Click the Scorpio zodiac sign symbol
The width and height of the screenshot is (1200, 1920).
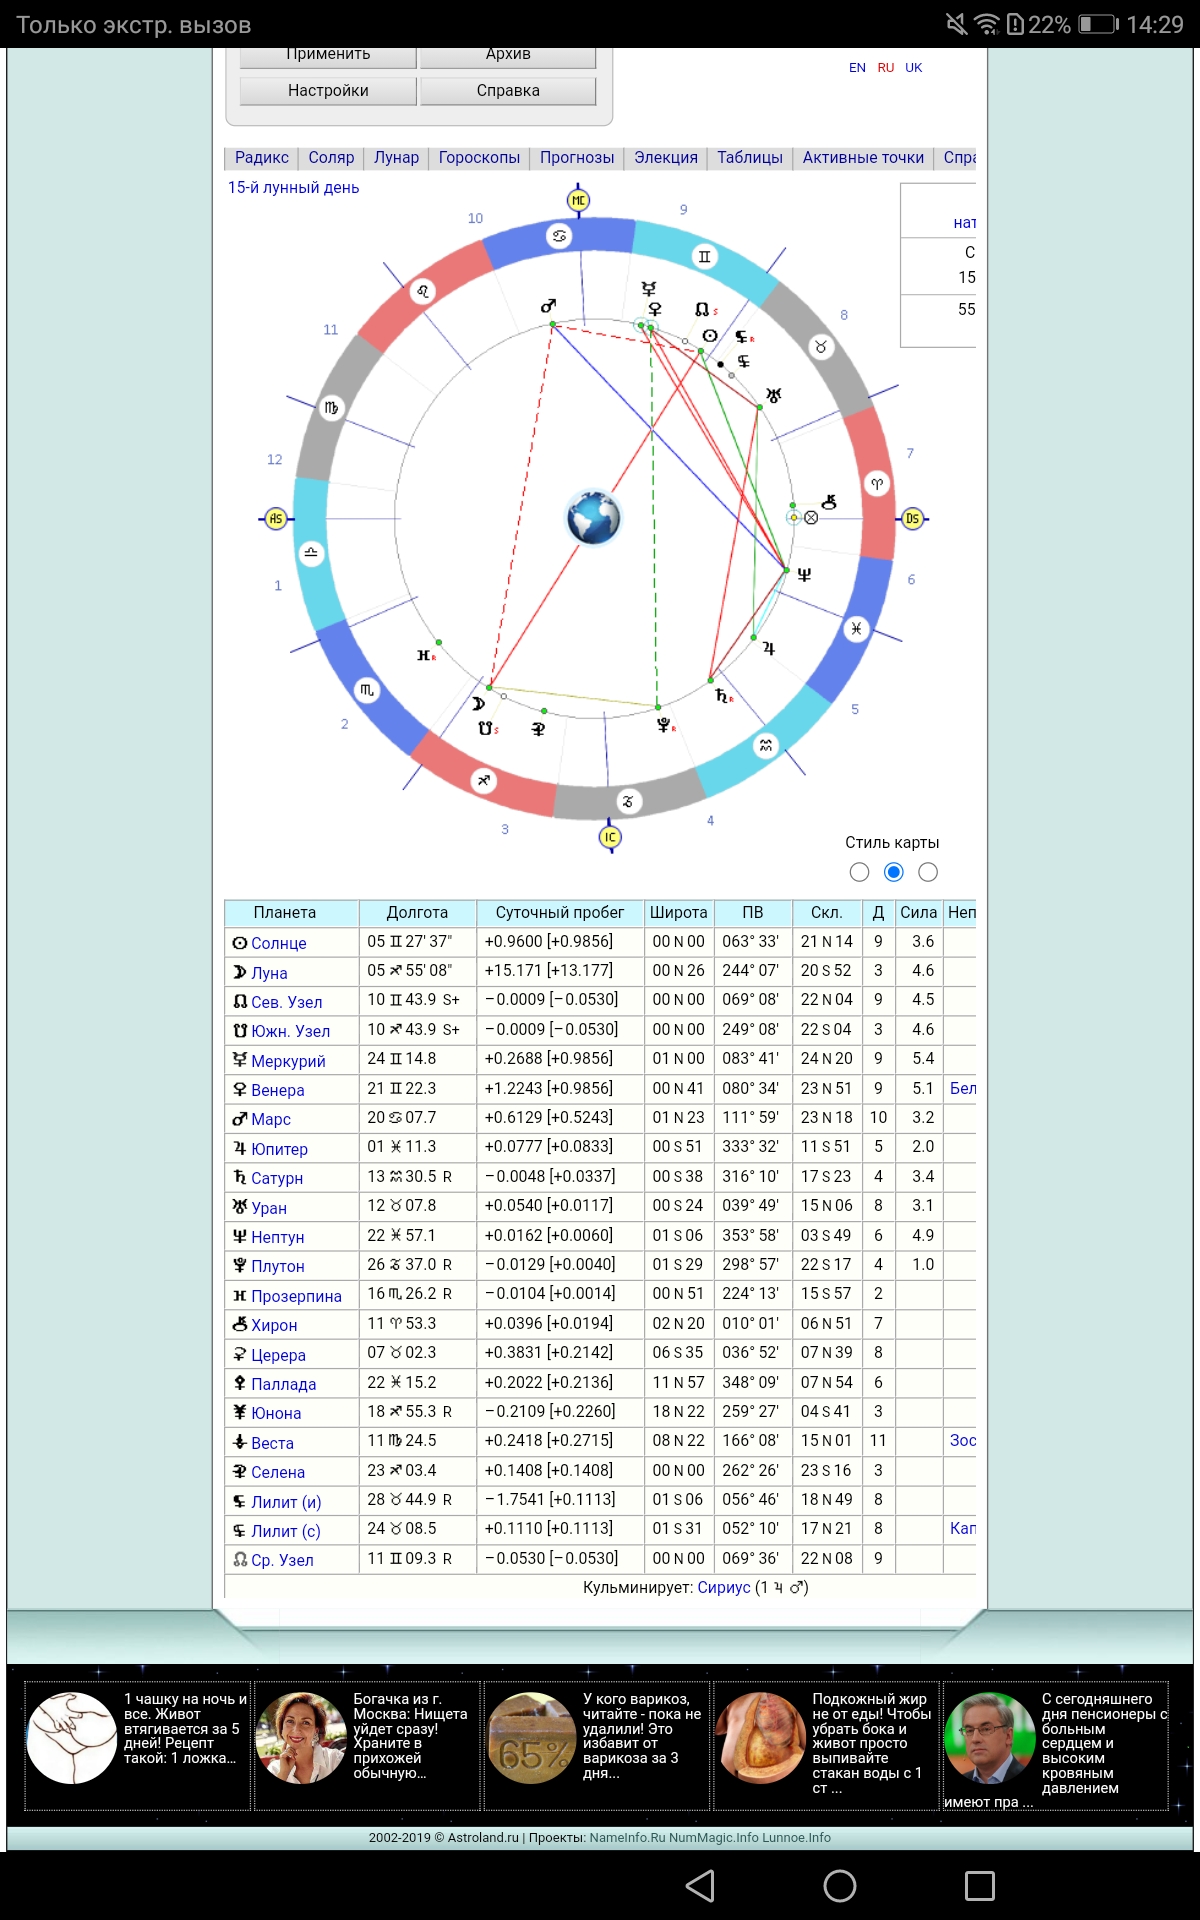(367, 690)
